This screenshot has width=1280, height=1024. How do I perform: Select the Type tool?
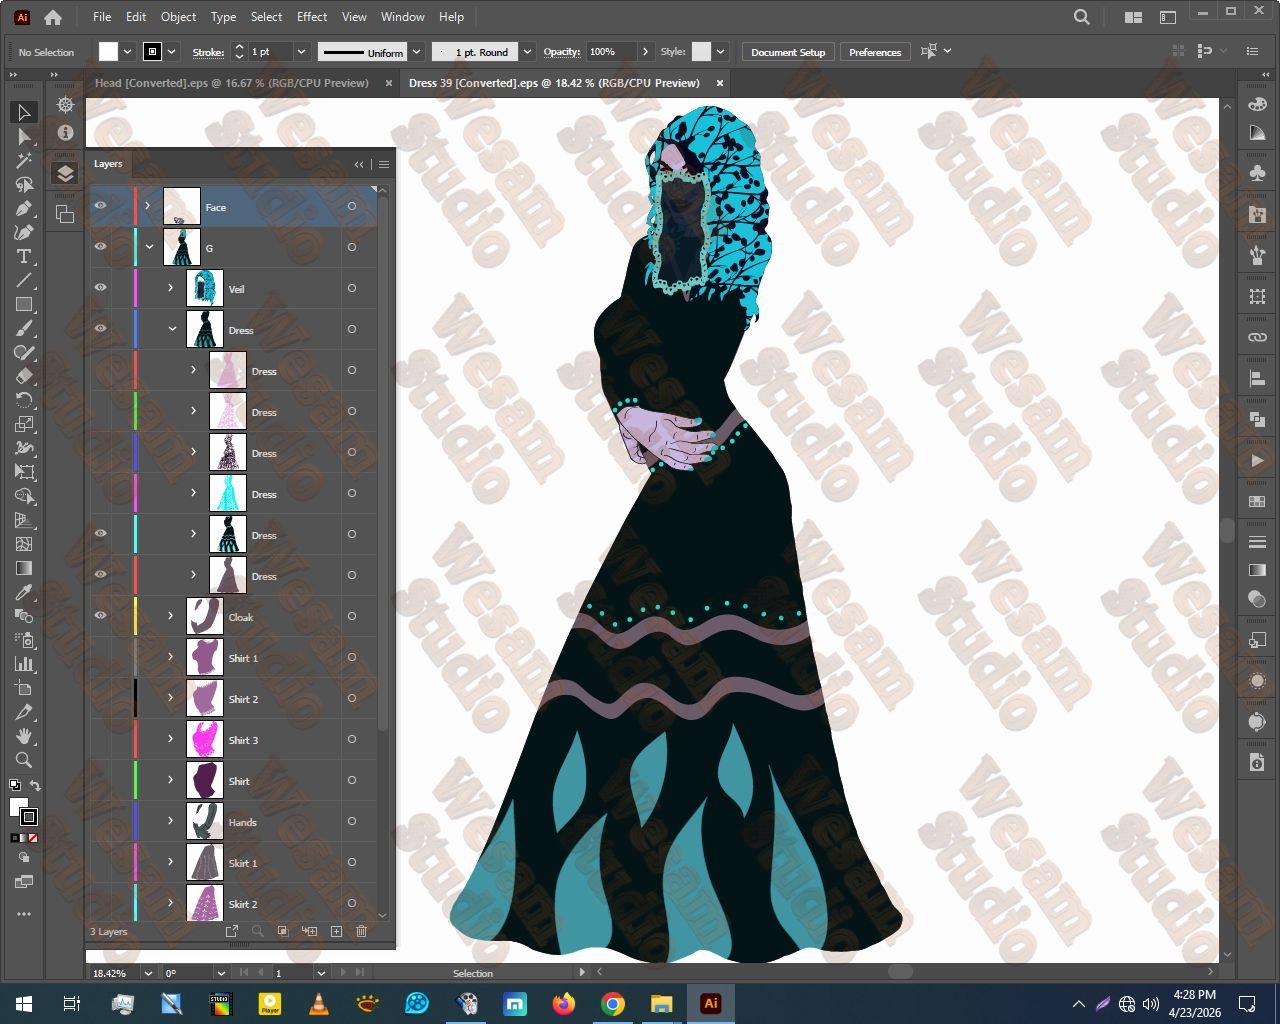(25, 256)
